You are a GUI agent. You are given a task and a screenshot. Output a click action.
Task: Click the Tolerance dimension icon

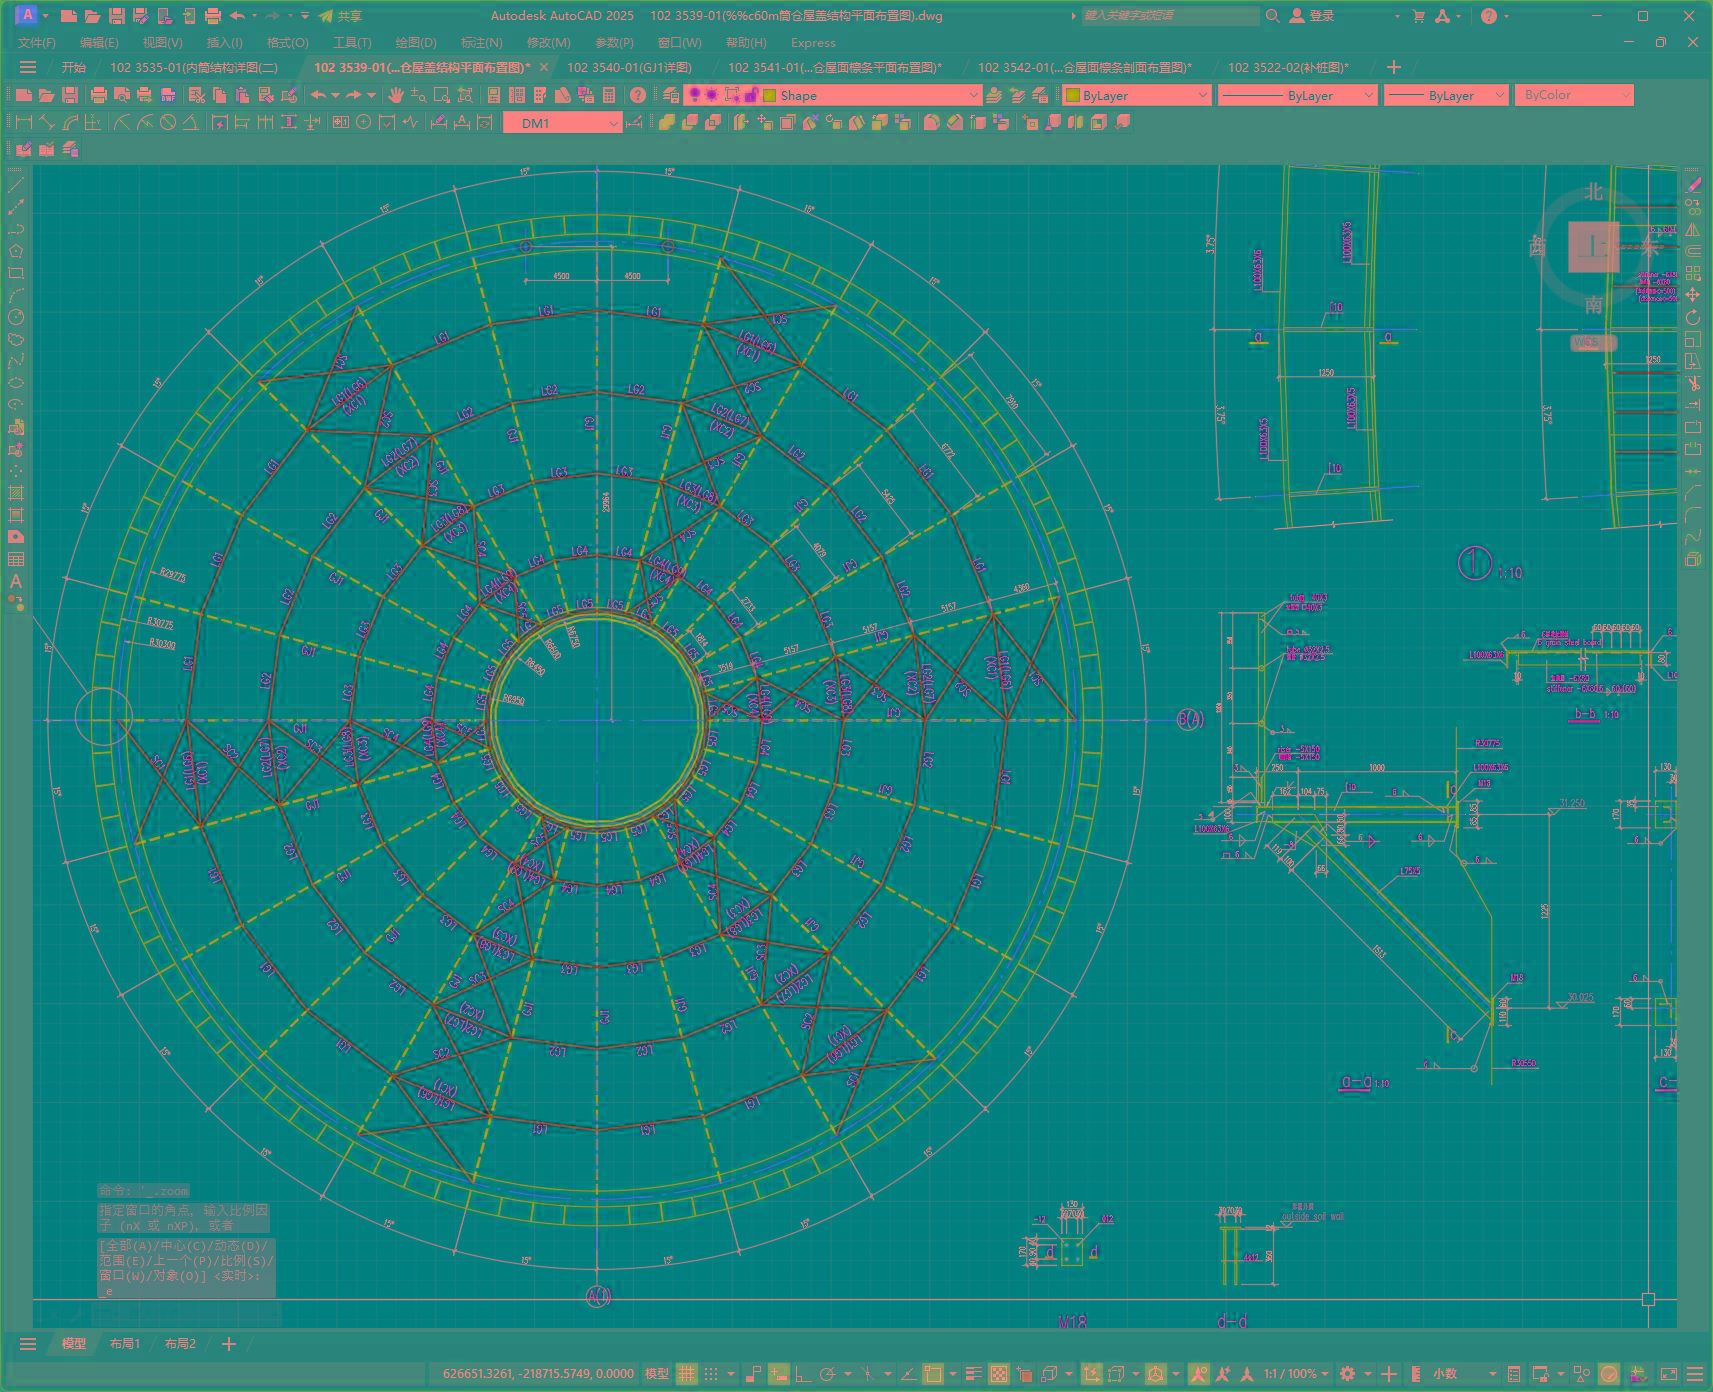[x=340, y=122]
